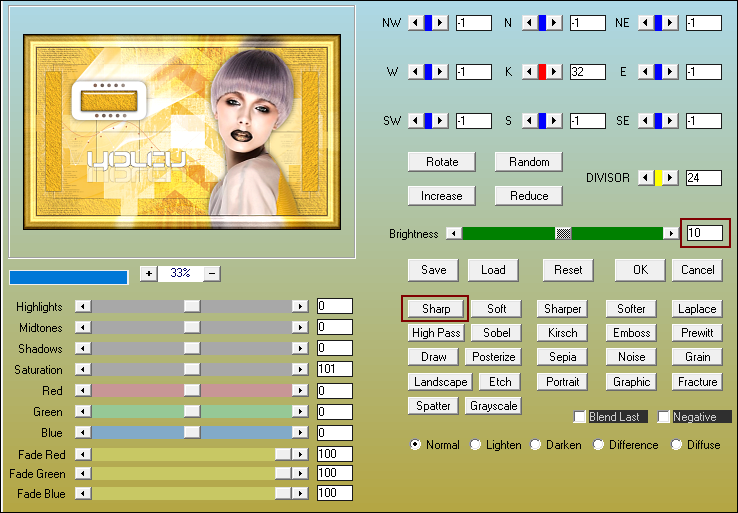Decrease the DIVISOR value with left arrow
This screenshot has height=513, width=738.
(x=646, y=177)
